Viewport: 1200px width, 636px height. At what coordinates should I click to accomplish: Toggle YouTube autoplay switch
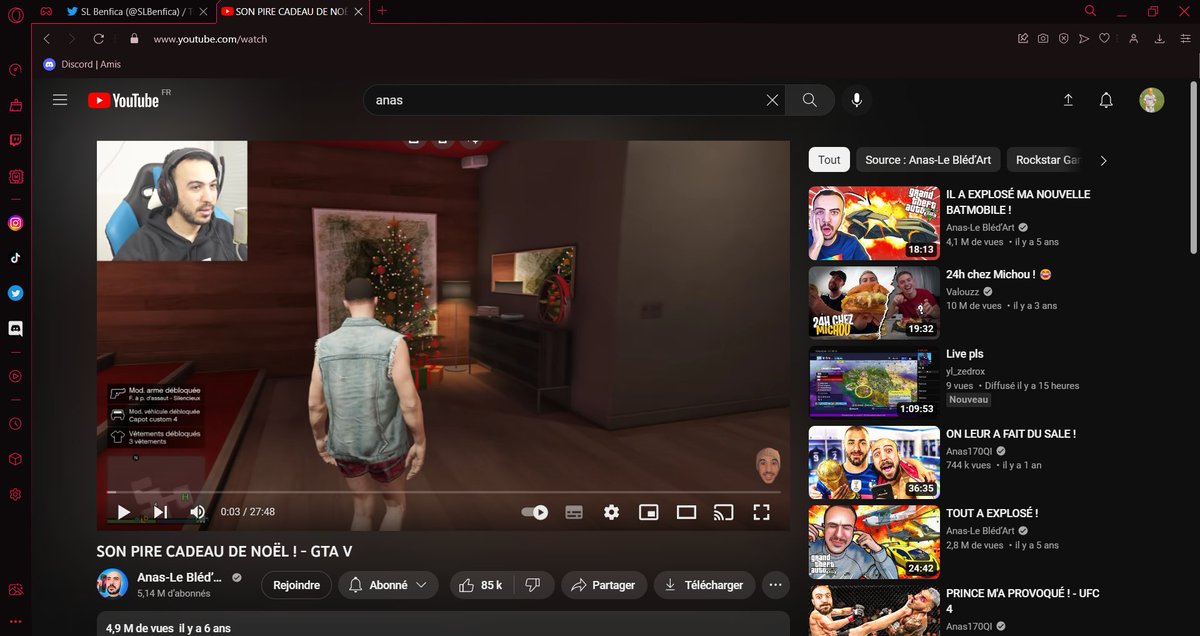pyautogui.click(x=535, y=512)
